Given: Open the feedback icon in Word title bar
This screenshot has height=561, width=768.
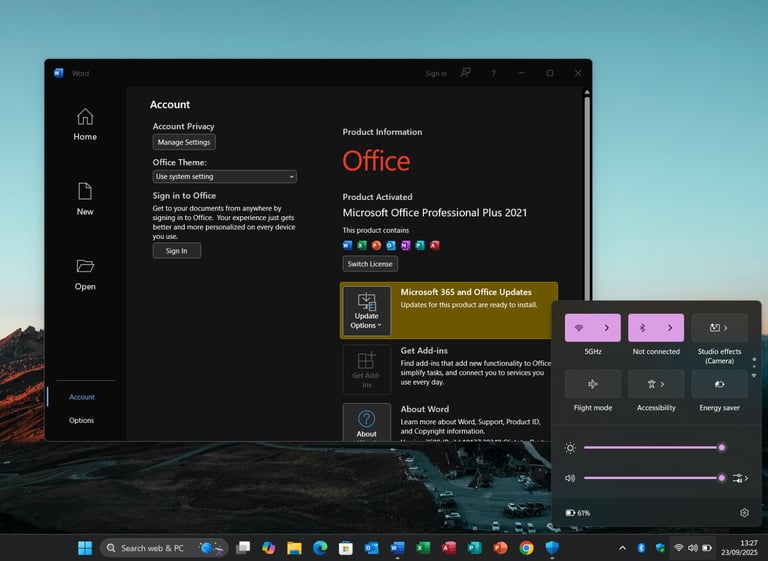Looking at the screenshot, I should [465, 73].
